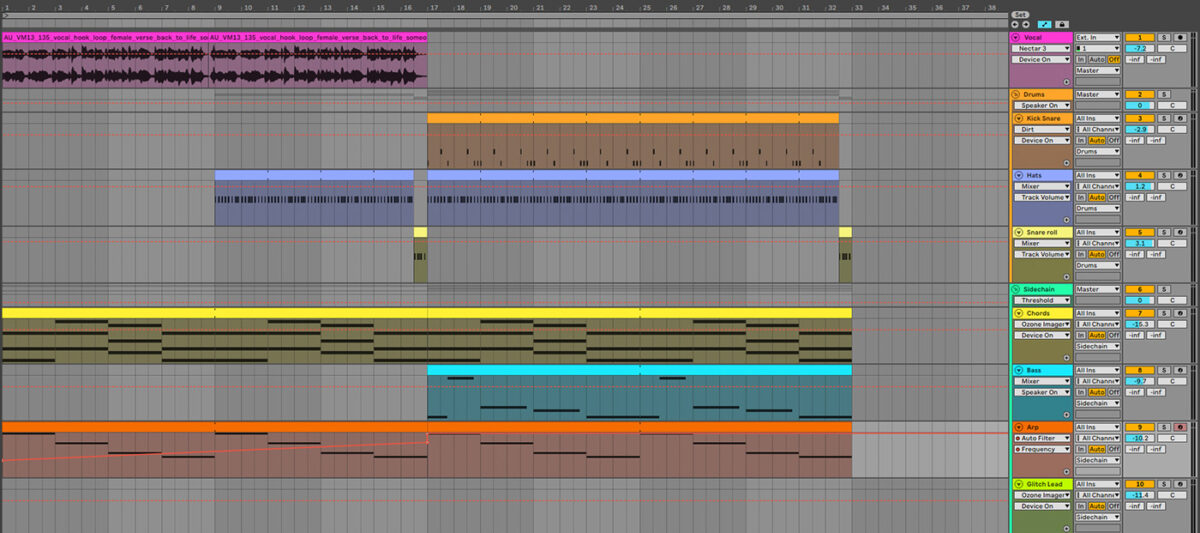Fold the Vocal track with its triangle
Image resolution: width=1200 pixels, height=533 pixels.
(1017, 37)
